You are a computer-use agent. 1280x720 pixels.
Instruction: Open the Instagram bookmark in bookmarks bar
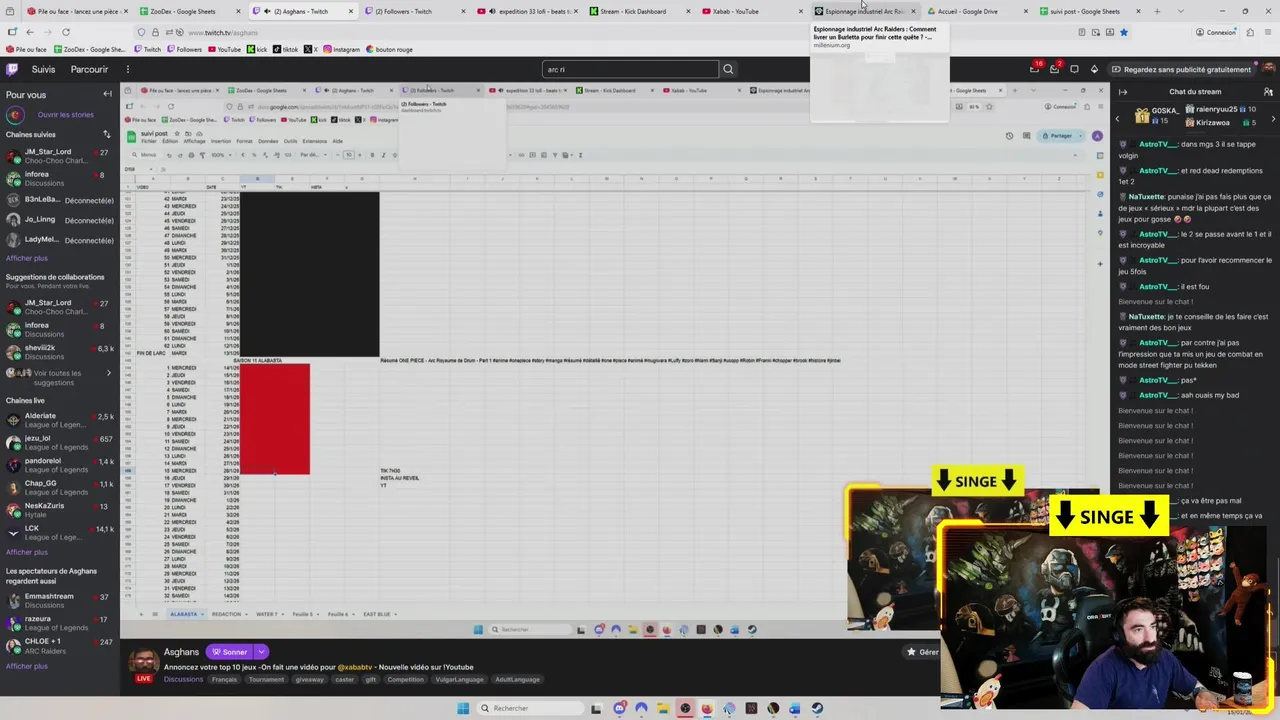point(341,49)
